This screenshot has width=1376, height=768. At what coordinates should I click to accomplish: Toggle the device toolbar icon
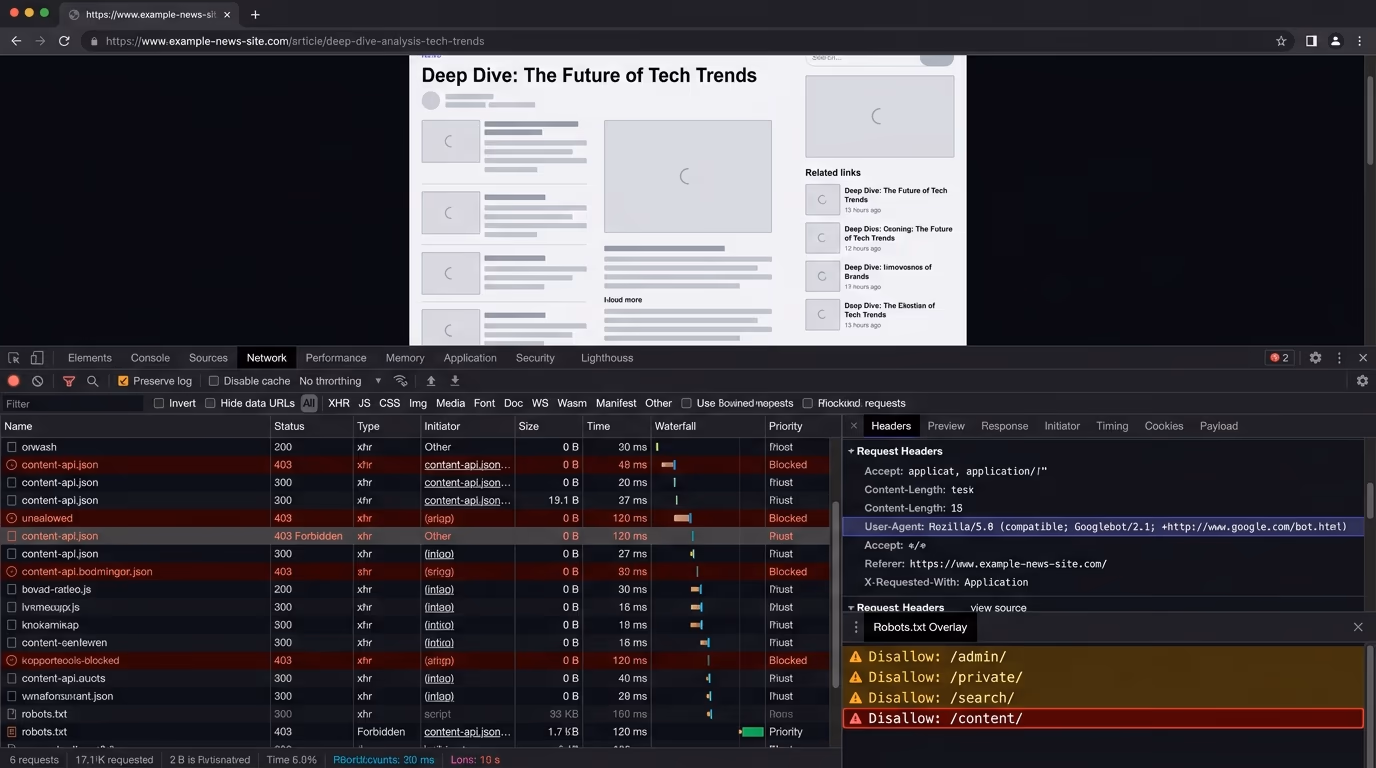[37, 358]
